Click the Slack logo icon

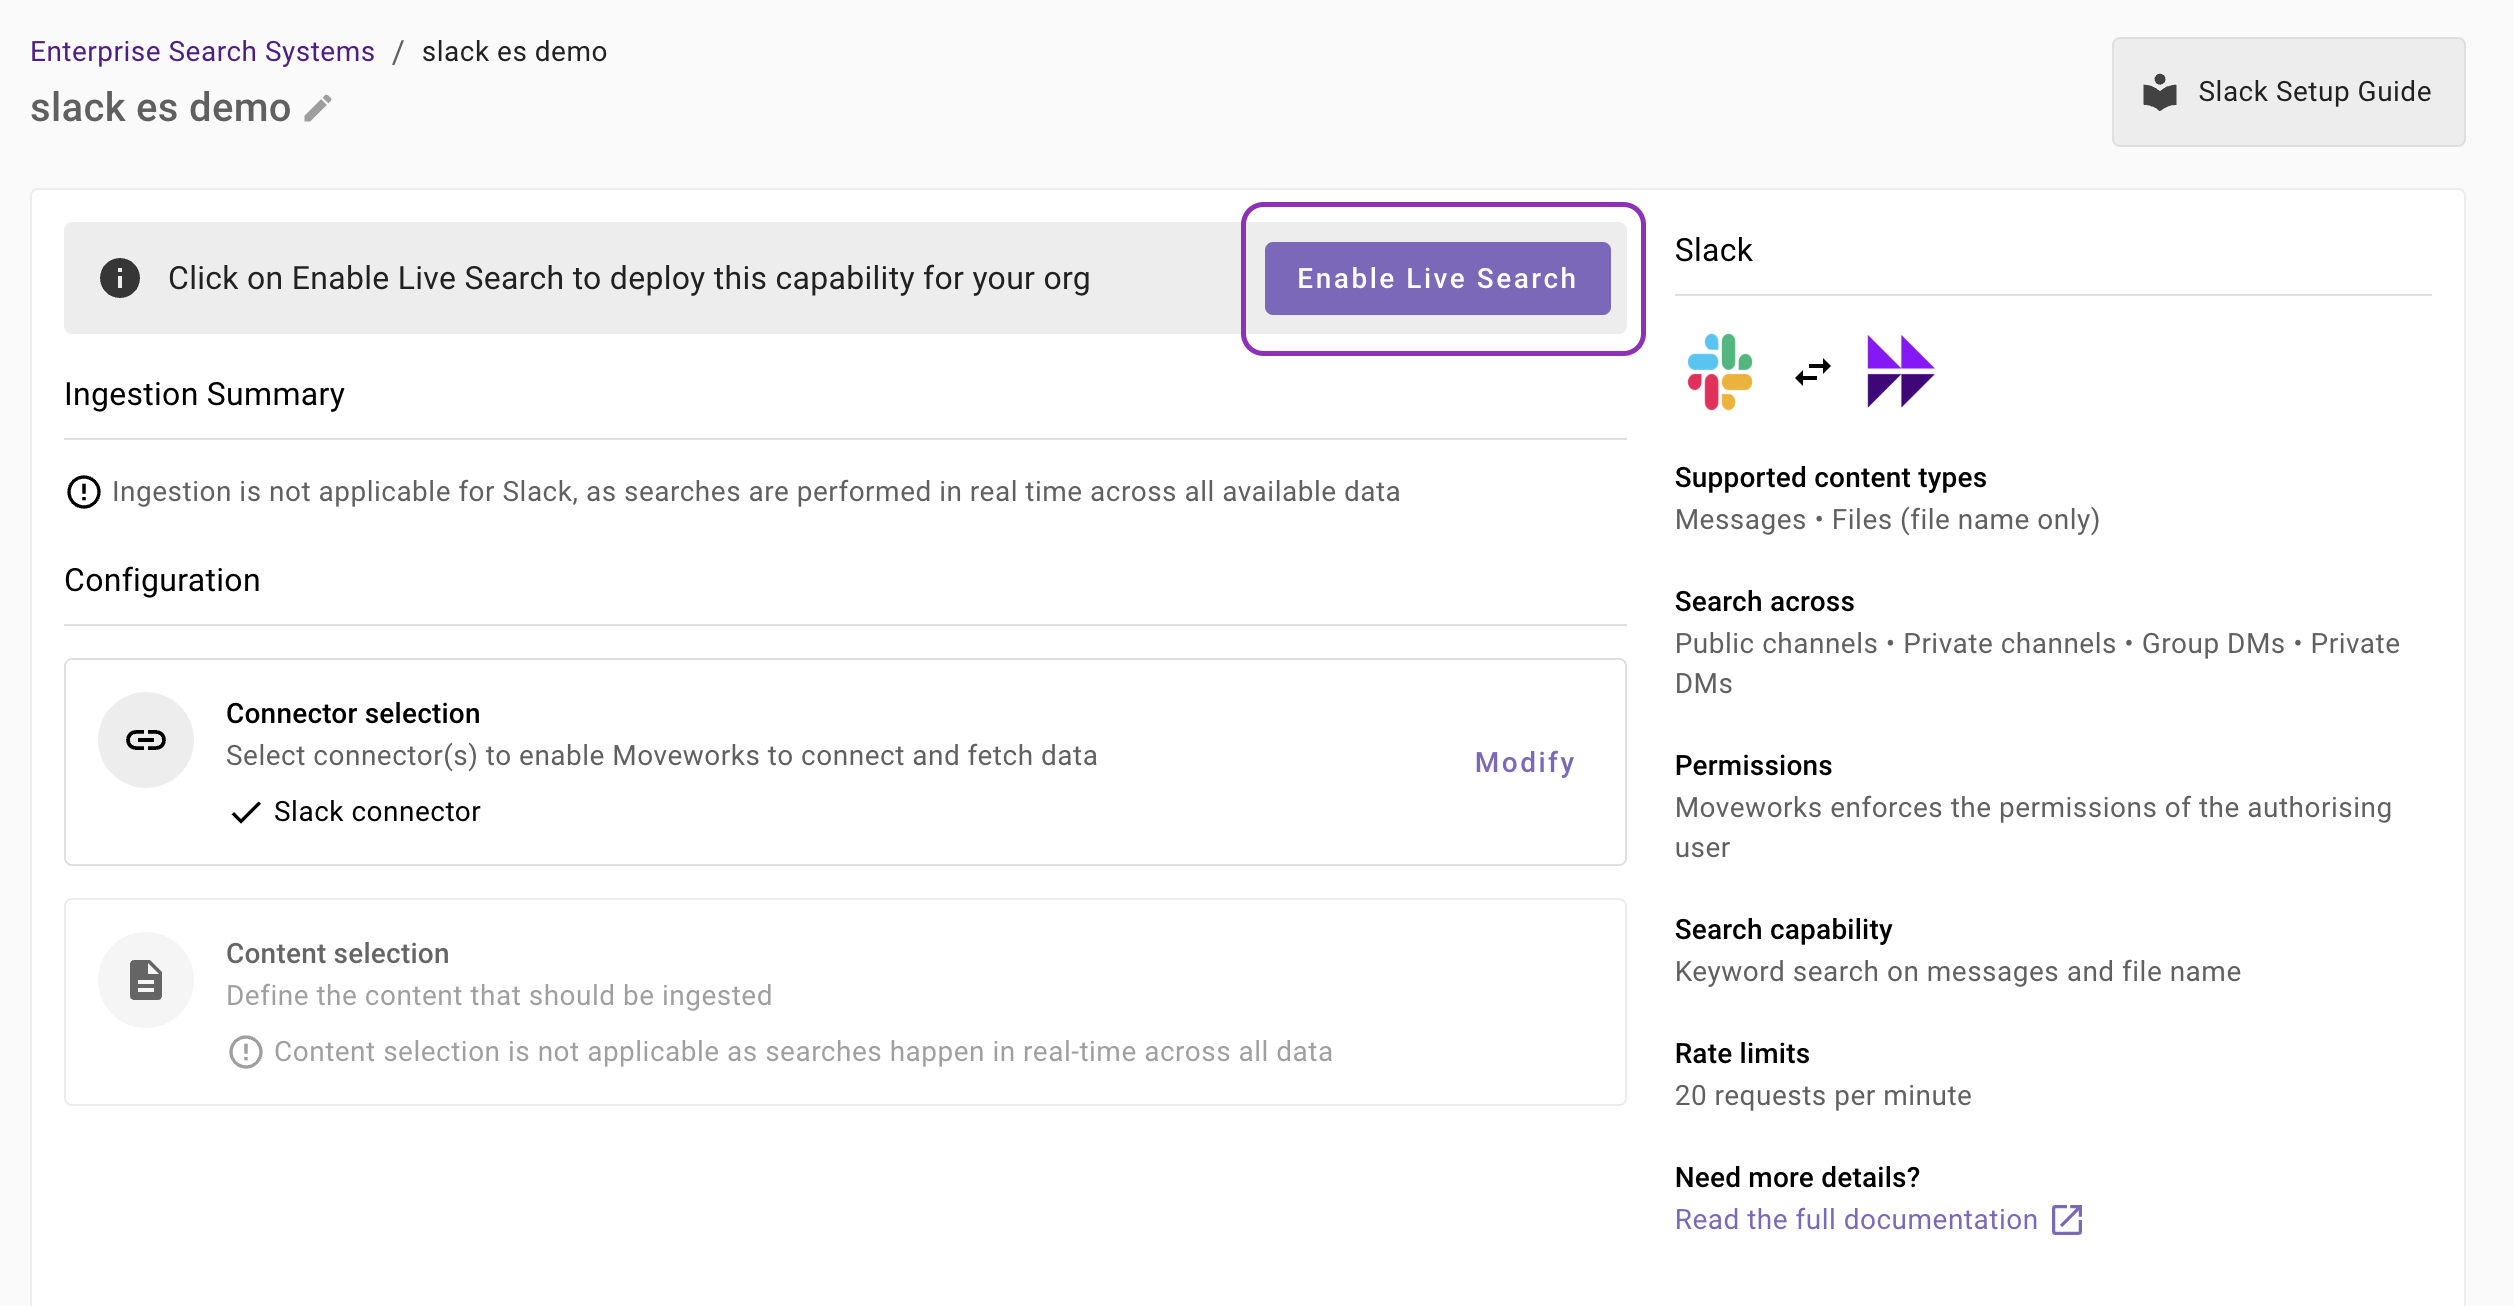point(1719,372)
